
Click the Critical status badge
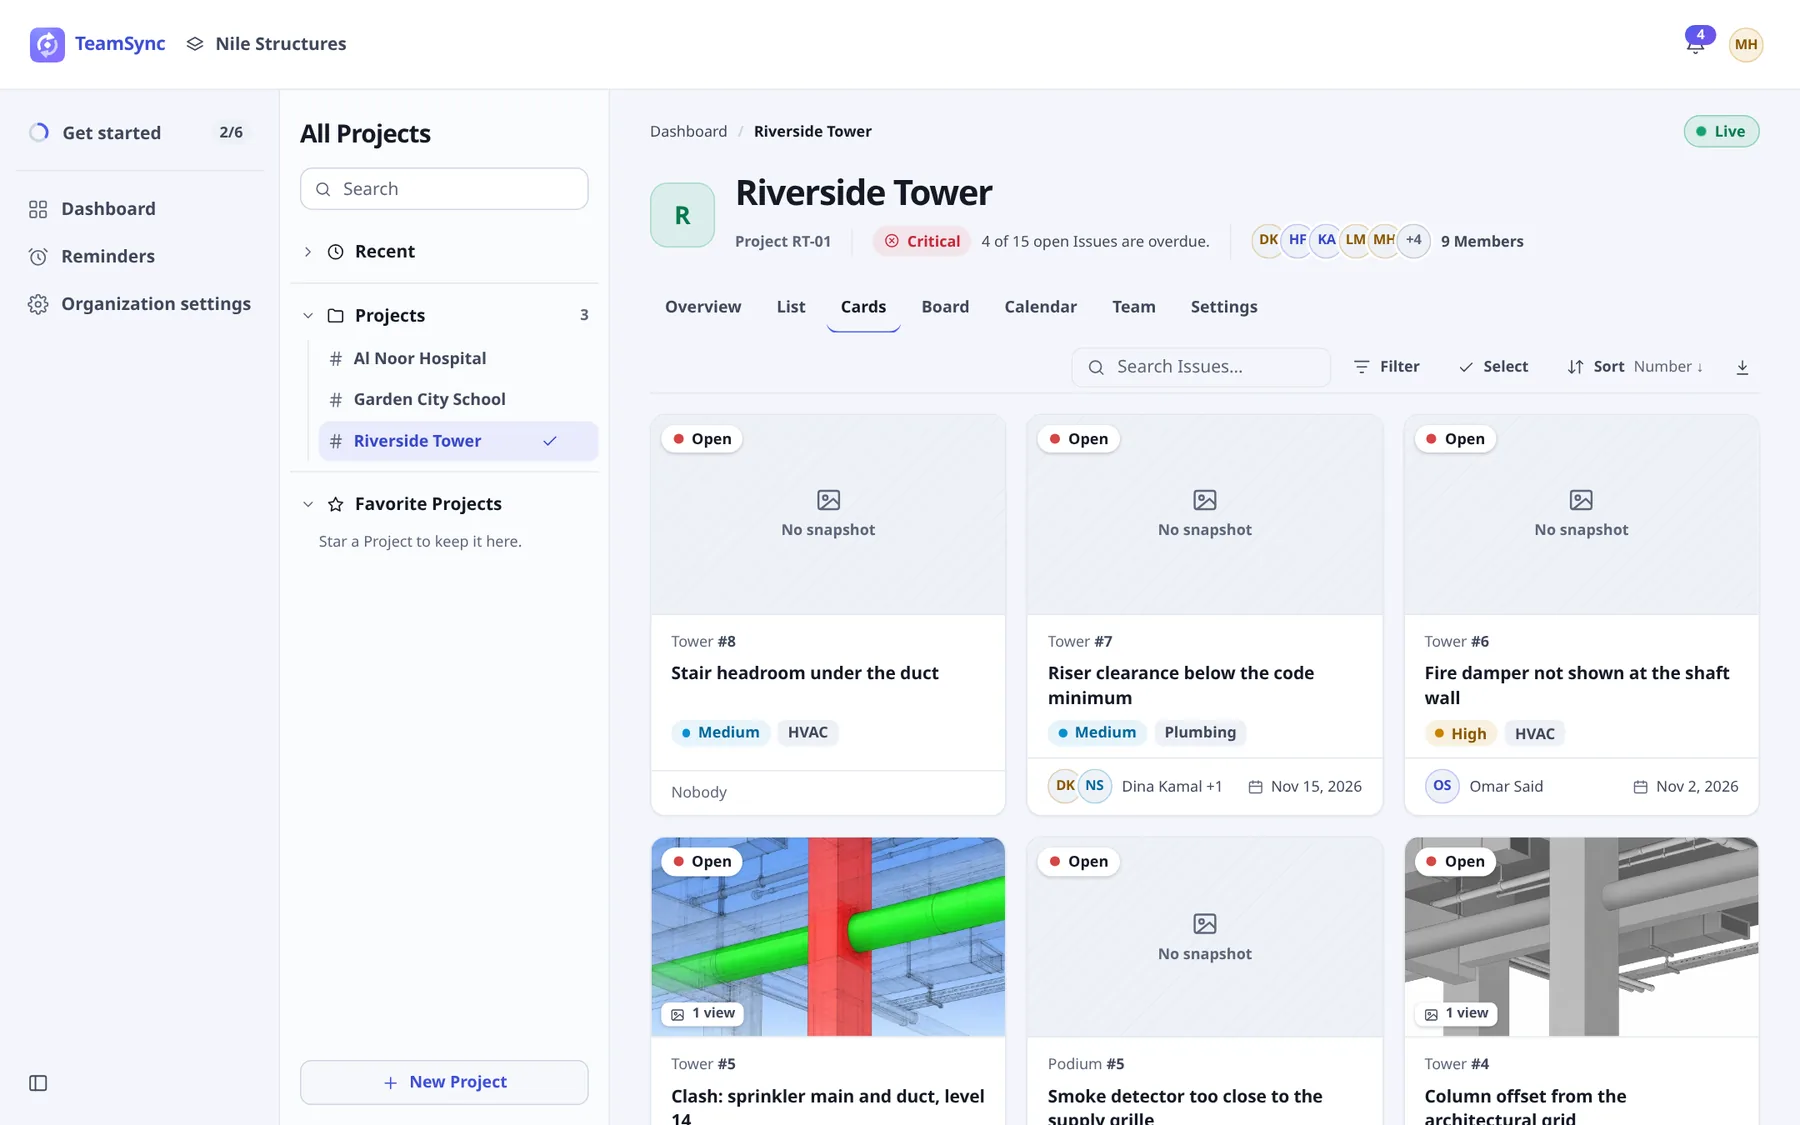point(922,241)
